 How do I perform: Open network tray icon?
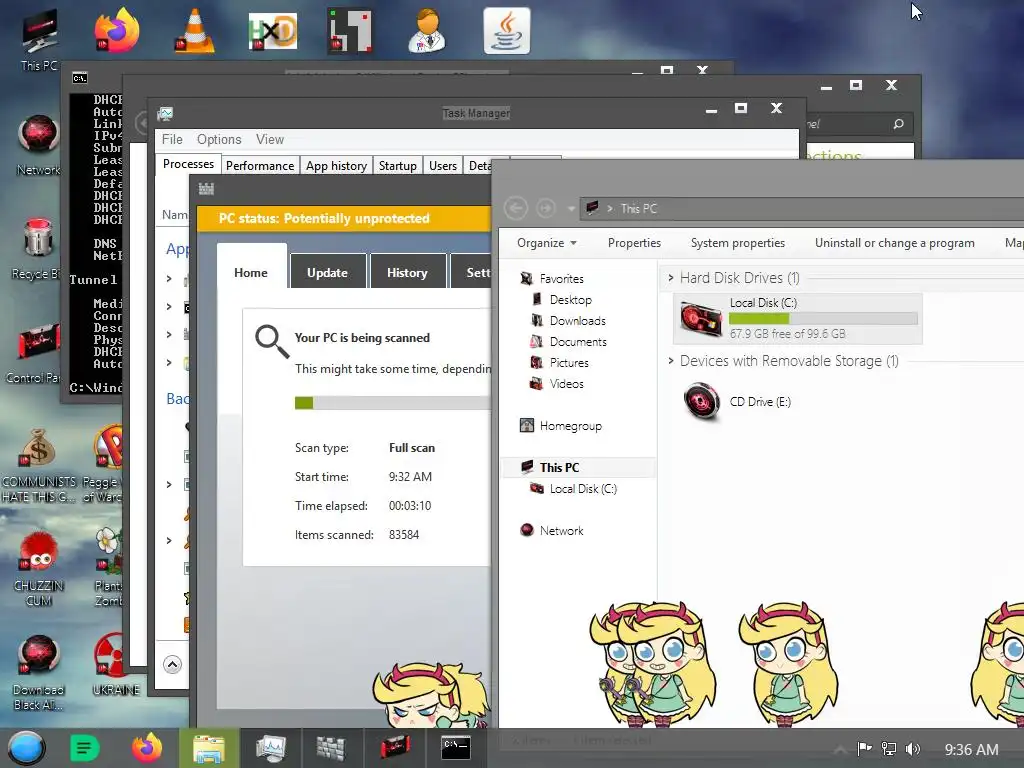tap(889, 748)
